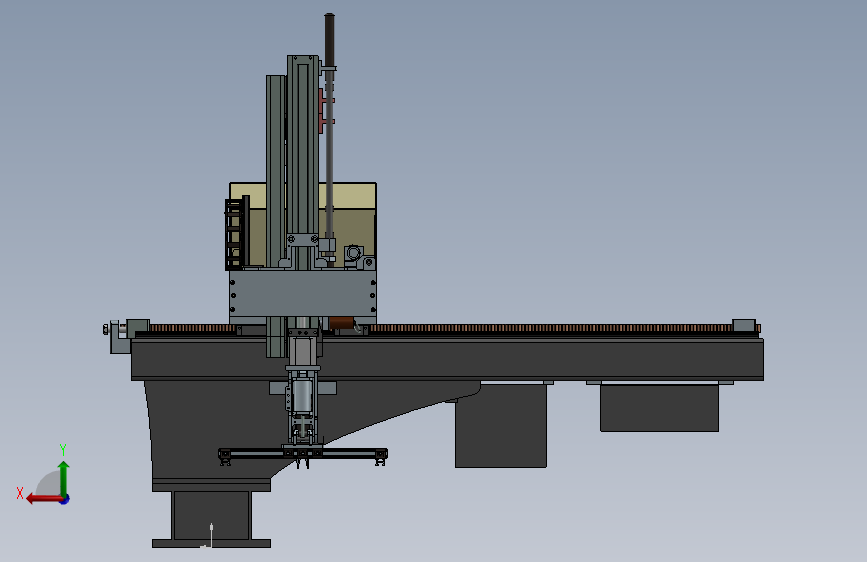Select the middle dark box hanging under the beam
The image size is (867, 562).
point(500,426)
